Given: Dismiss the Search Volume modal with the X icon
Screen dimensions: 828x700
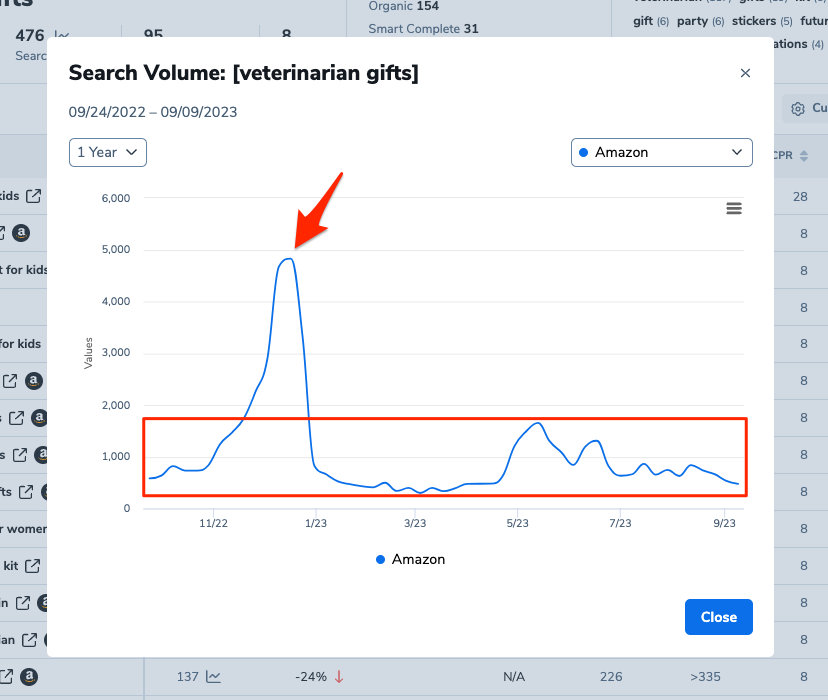Looking at the screenshot, I should (744, 73).
